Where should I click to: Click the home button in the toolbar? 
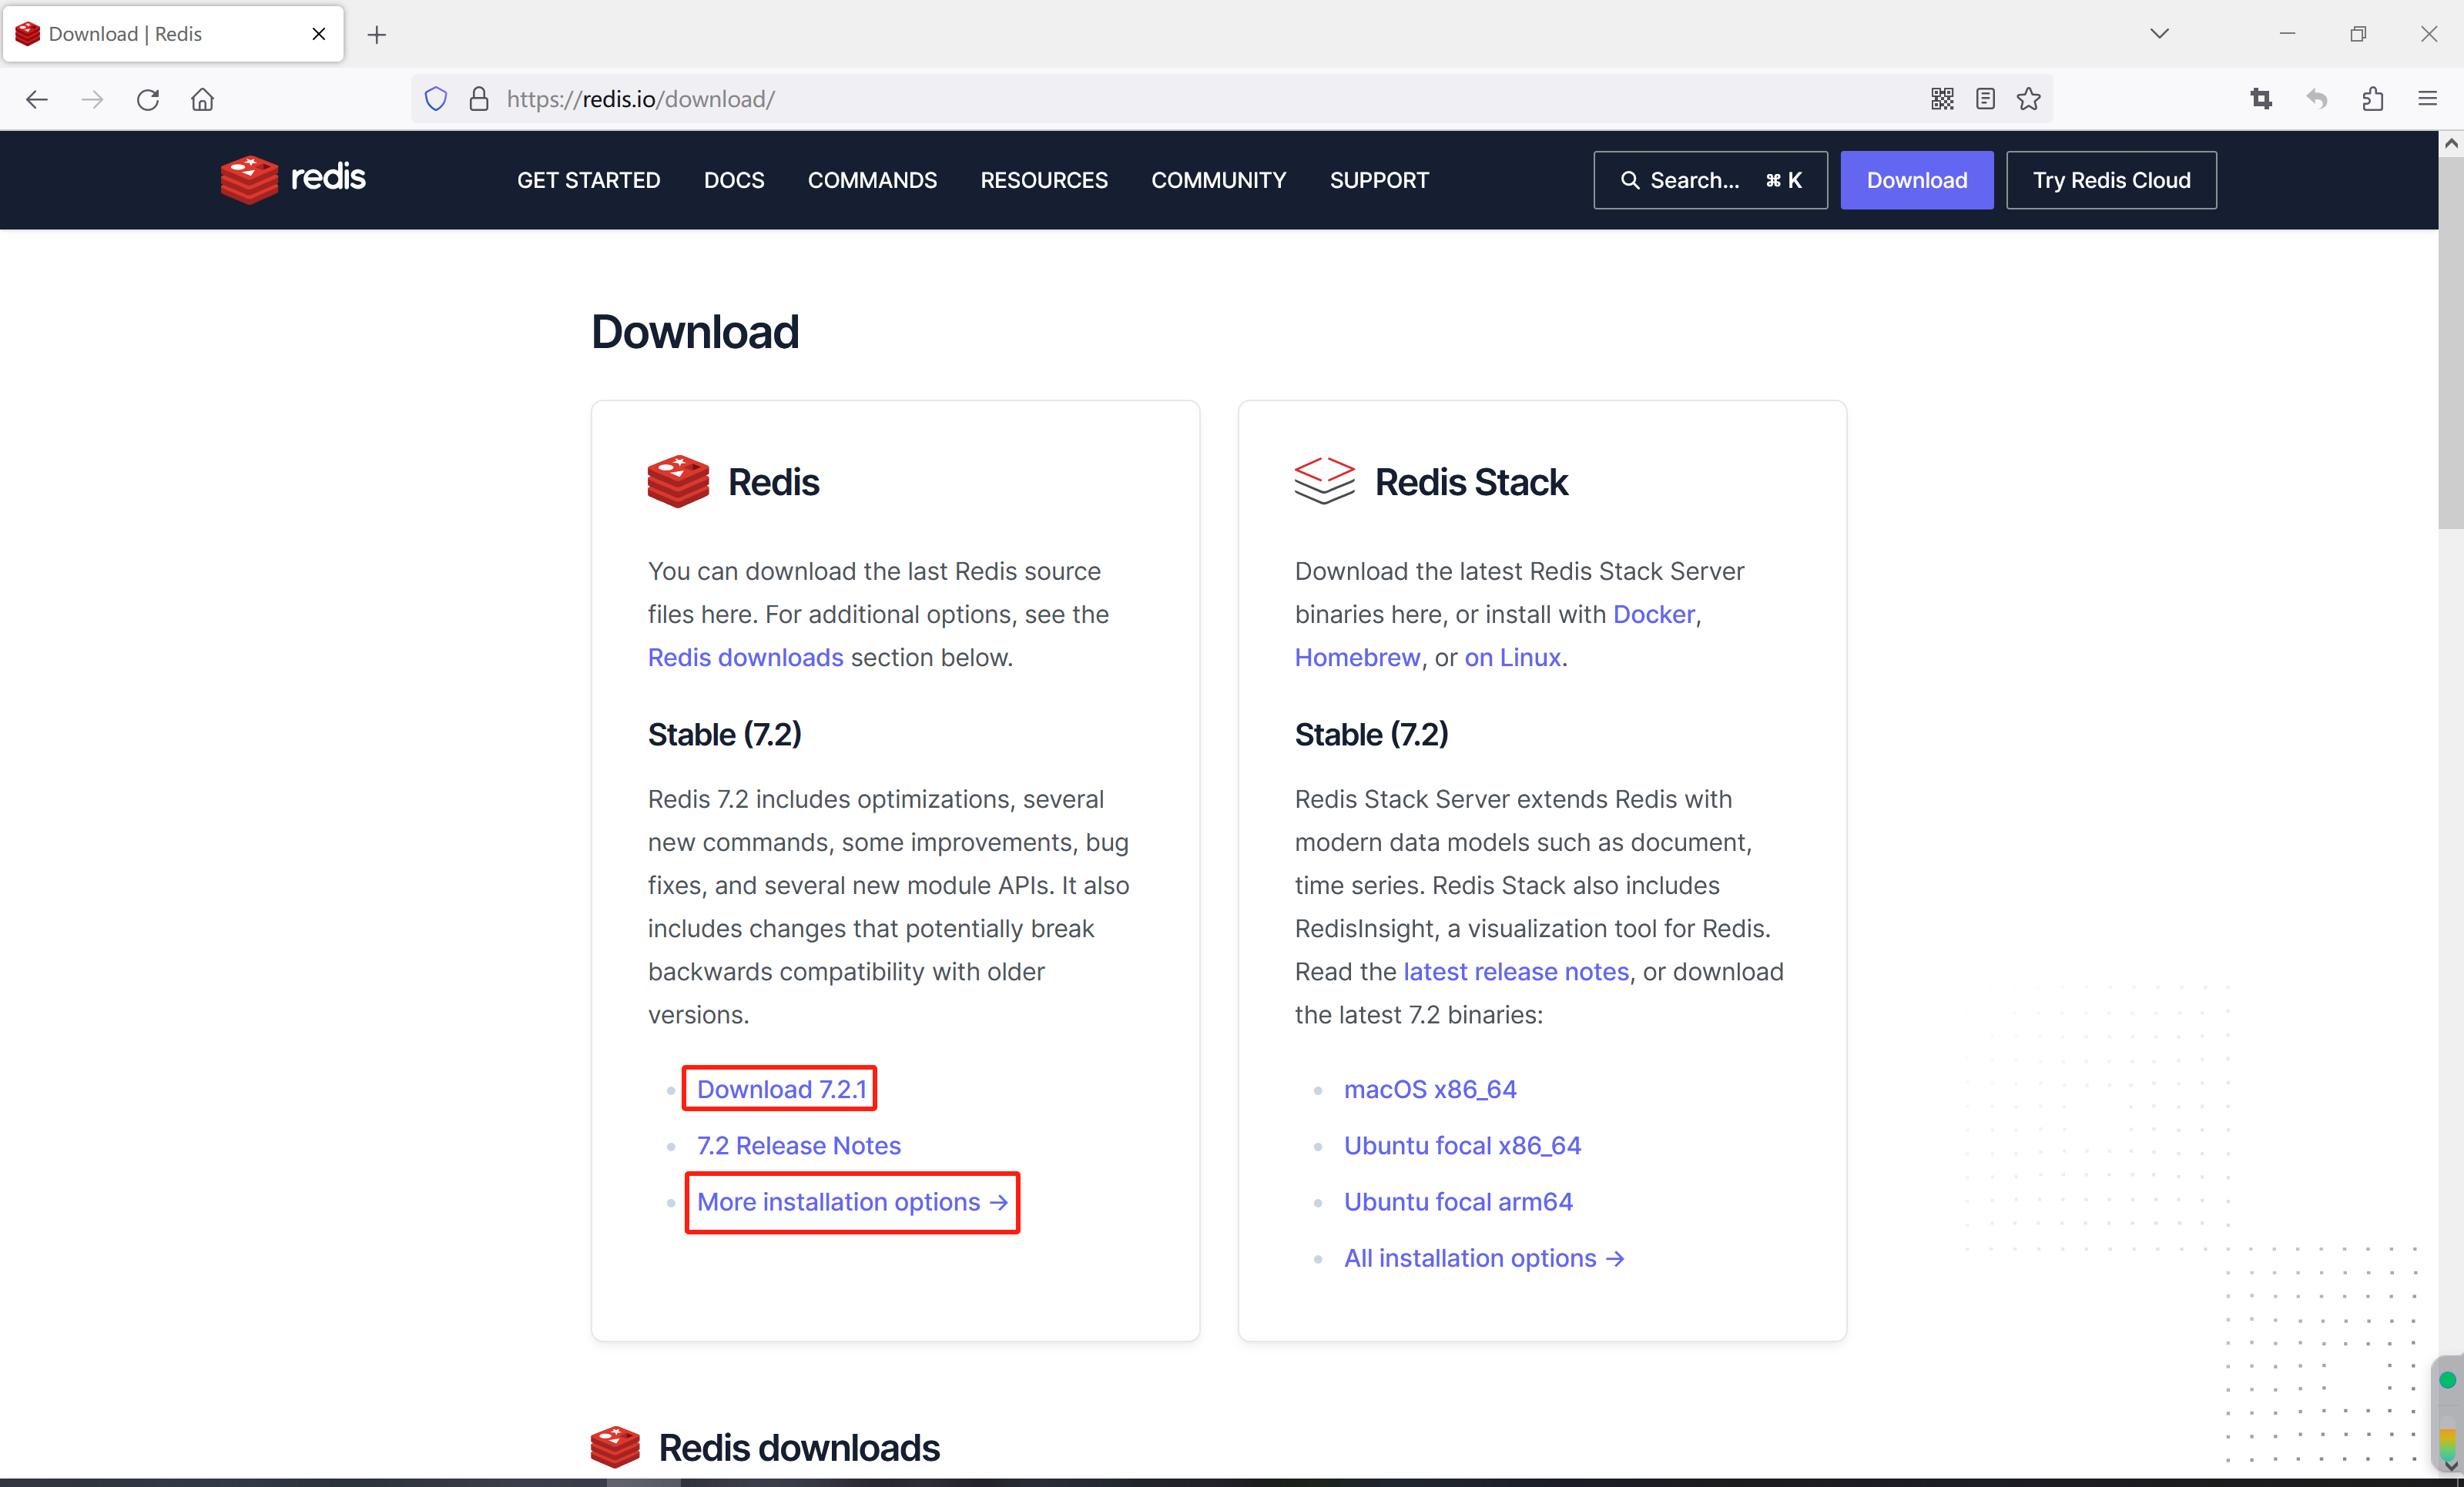point(202,98)
